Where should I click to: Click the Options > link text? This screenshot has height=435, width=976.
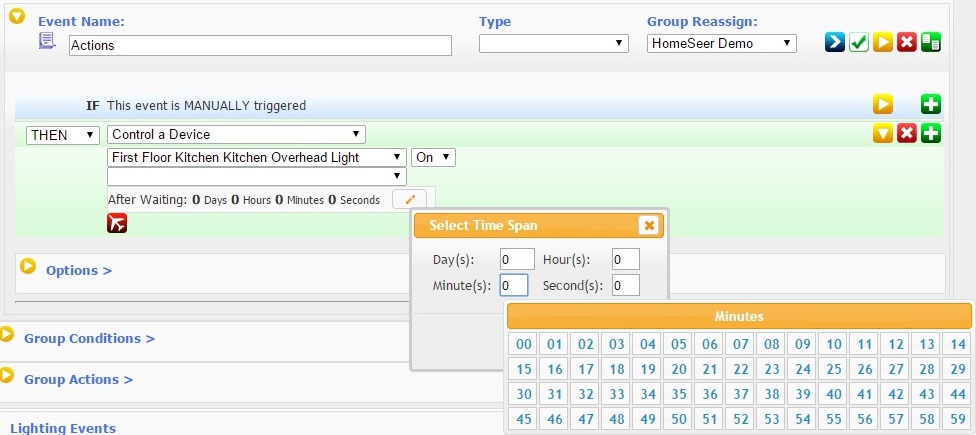(79, 271)
